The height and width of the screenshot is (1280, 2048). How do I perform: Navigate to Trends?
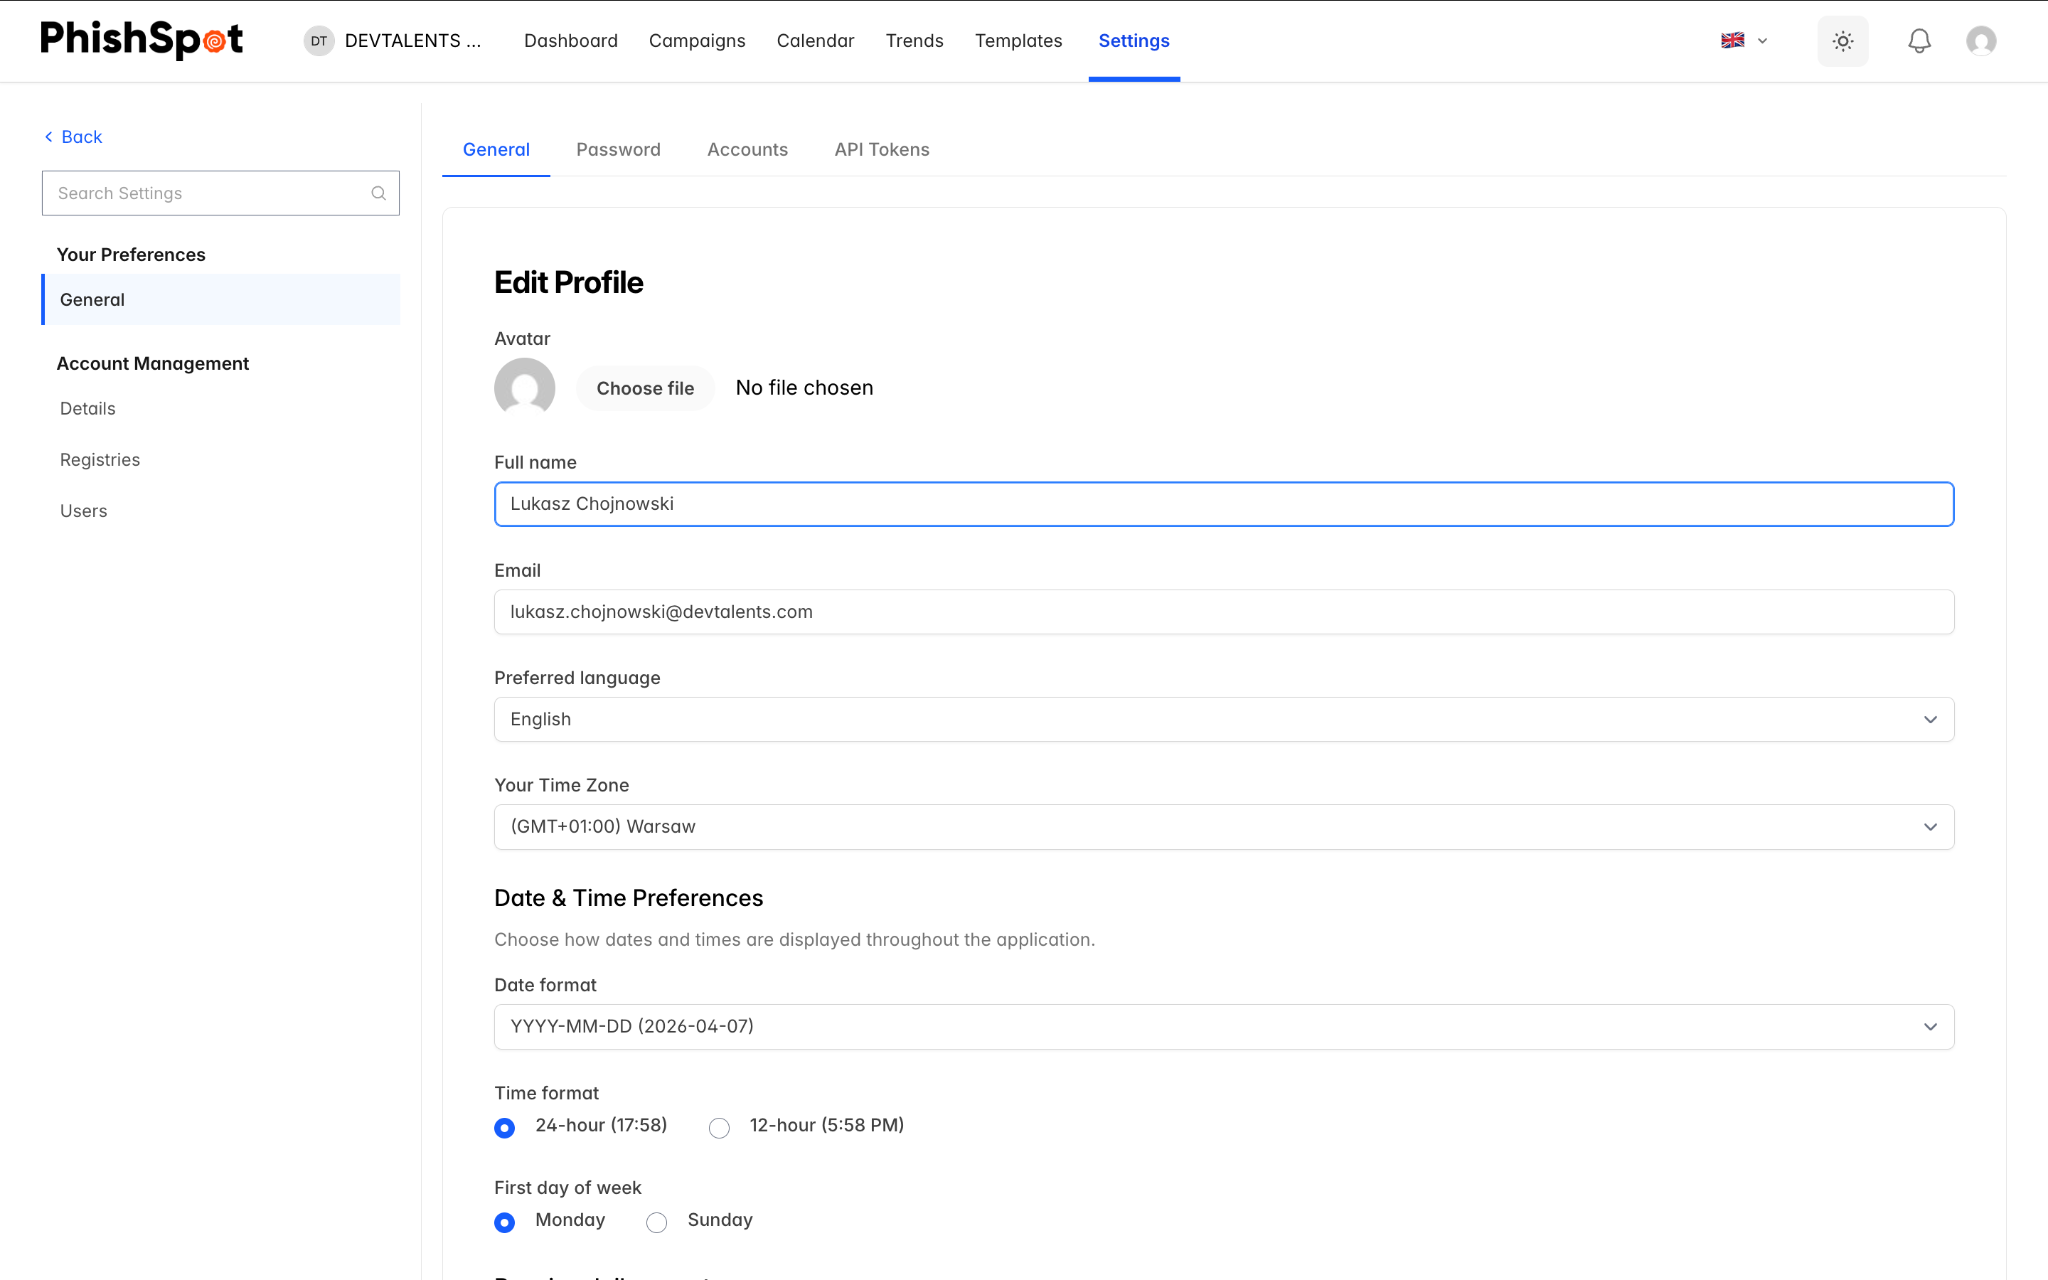pyautogui.click(x=914, y=41)
